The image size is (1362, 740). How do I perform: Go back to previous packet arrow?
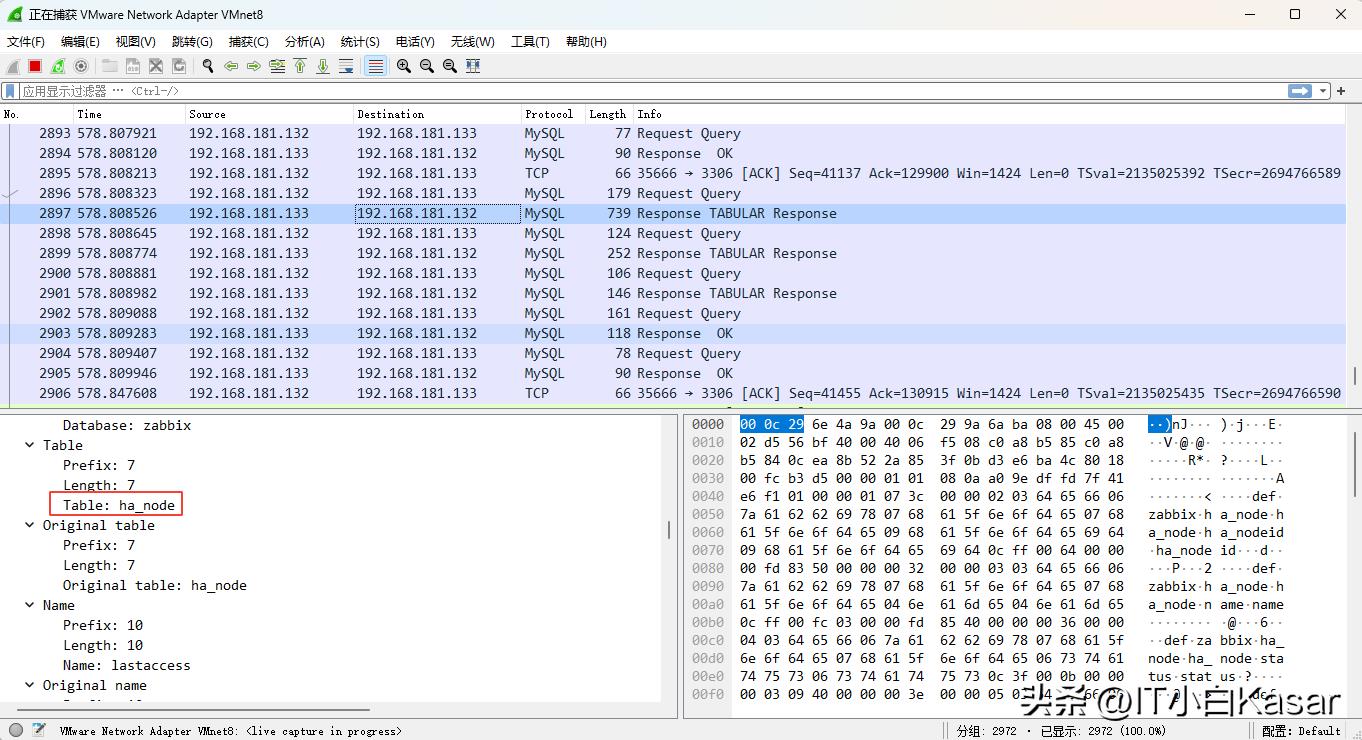coord(231,66)
